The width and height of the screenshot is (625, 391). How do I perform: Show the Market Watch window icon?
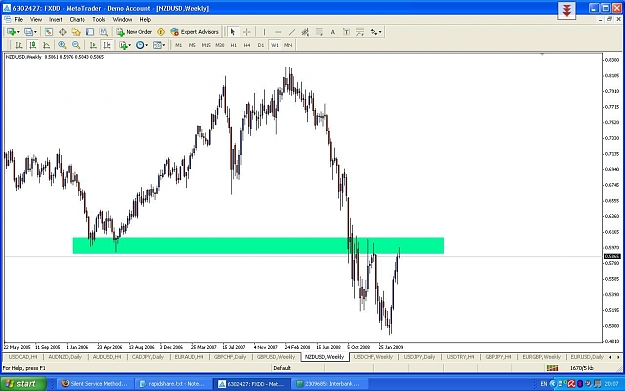(x=49, y=32)
